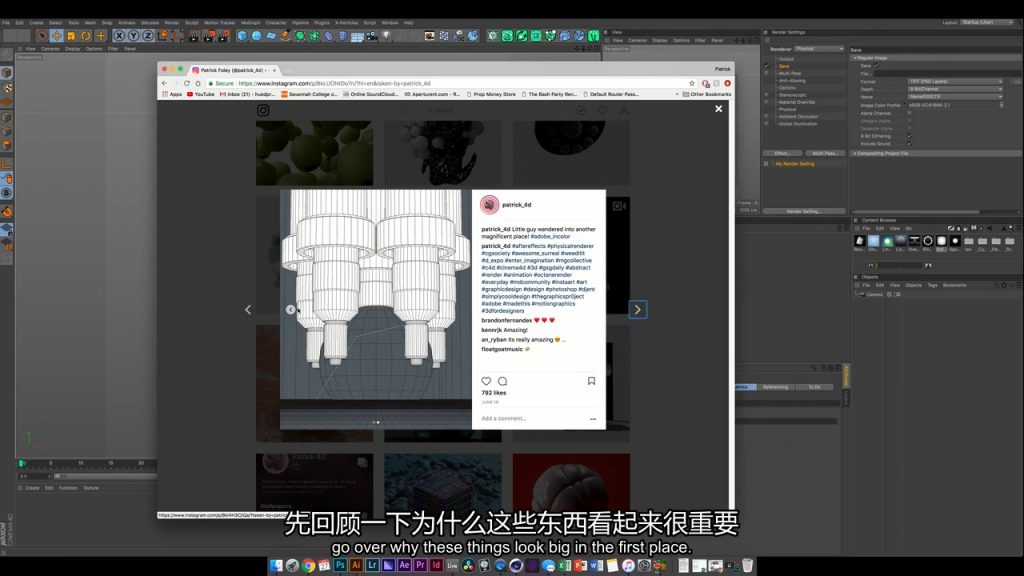Image resolution: width=1024 pixels, height=576 pixels.
Task: Open the Apps bookmark shortcut
Action: pyautogui.click(x=172, y=94)
